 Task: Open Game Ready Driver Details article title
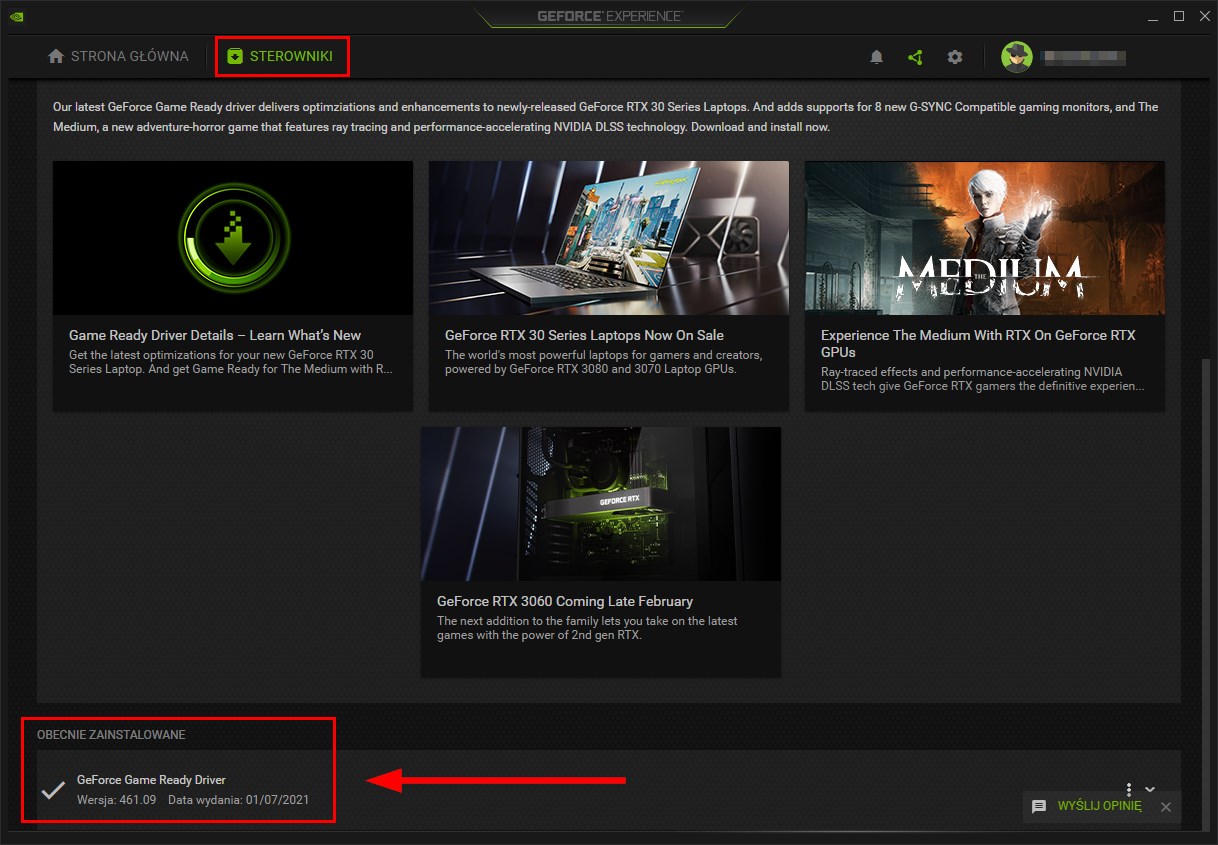215,335
